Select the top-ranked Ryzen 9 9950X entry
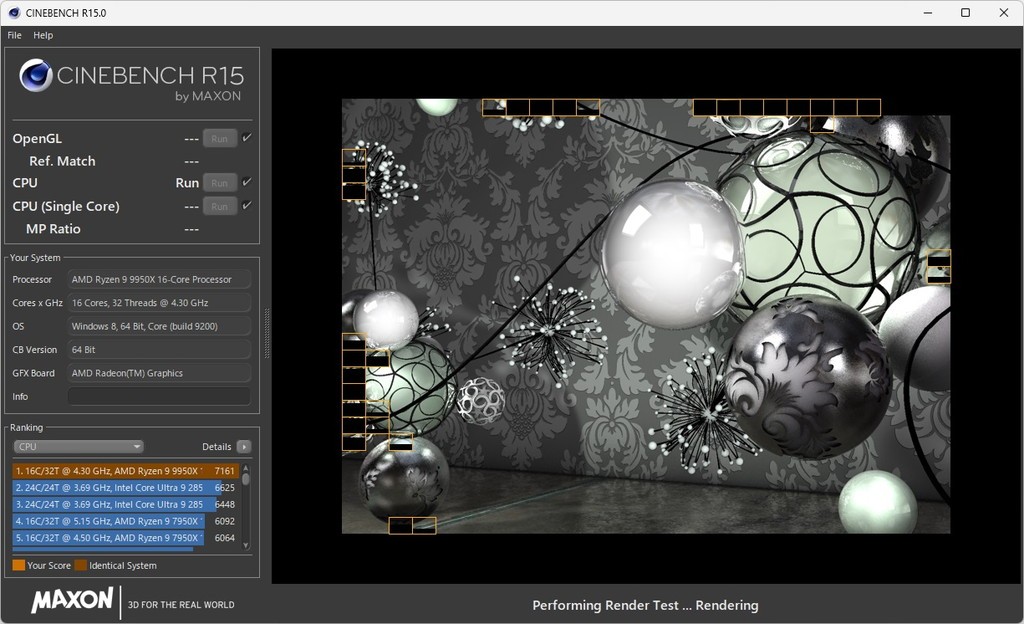This screenshot has height=624, width=1024. (110, 471)
